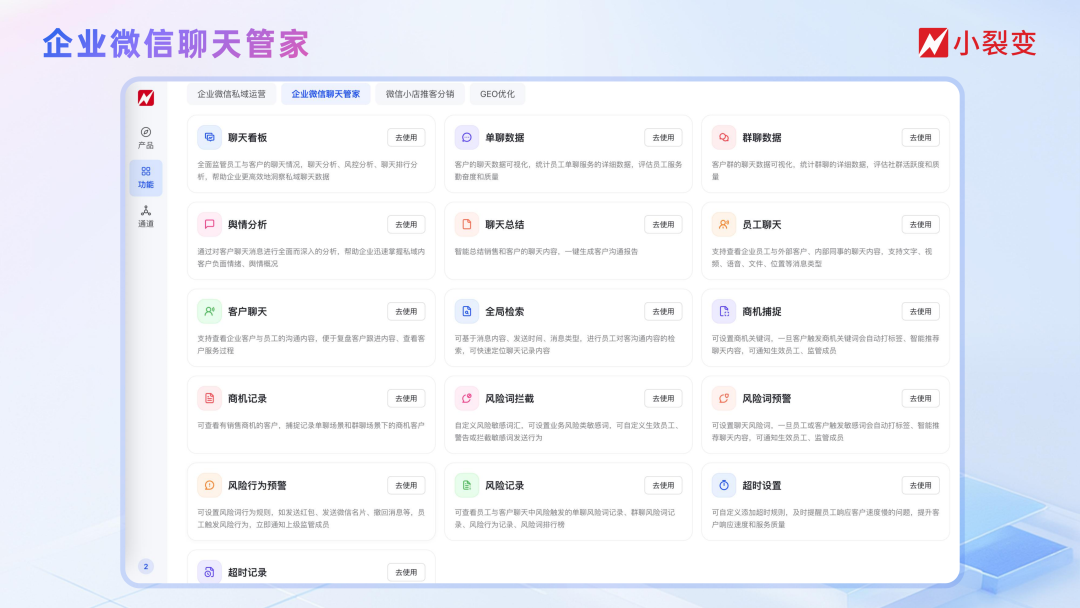The width and height of the screenshot is (1080, 608).
Task: Open the 产品 sidebar icon
Action: (x=146, y=133)
